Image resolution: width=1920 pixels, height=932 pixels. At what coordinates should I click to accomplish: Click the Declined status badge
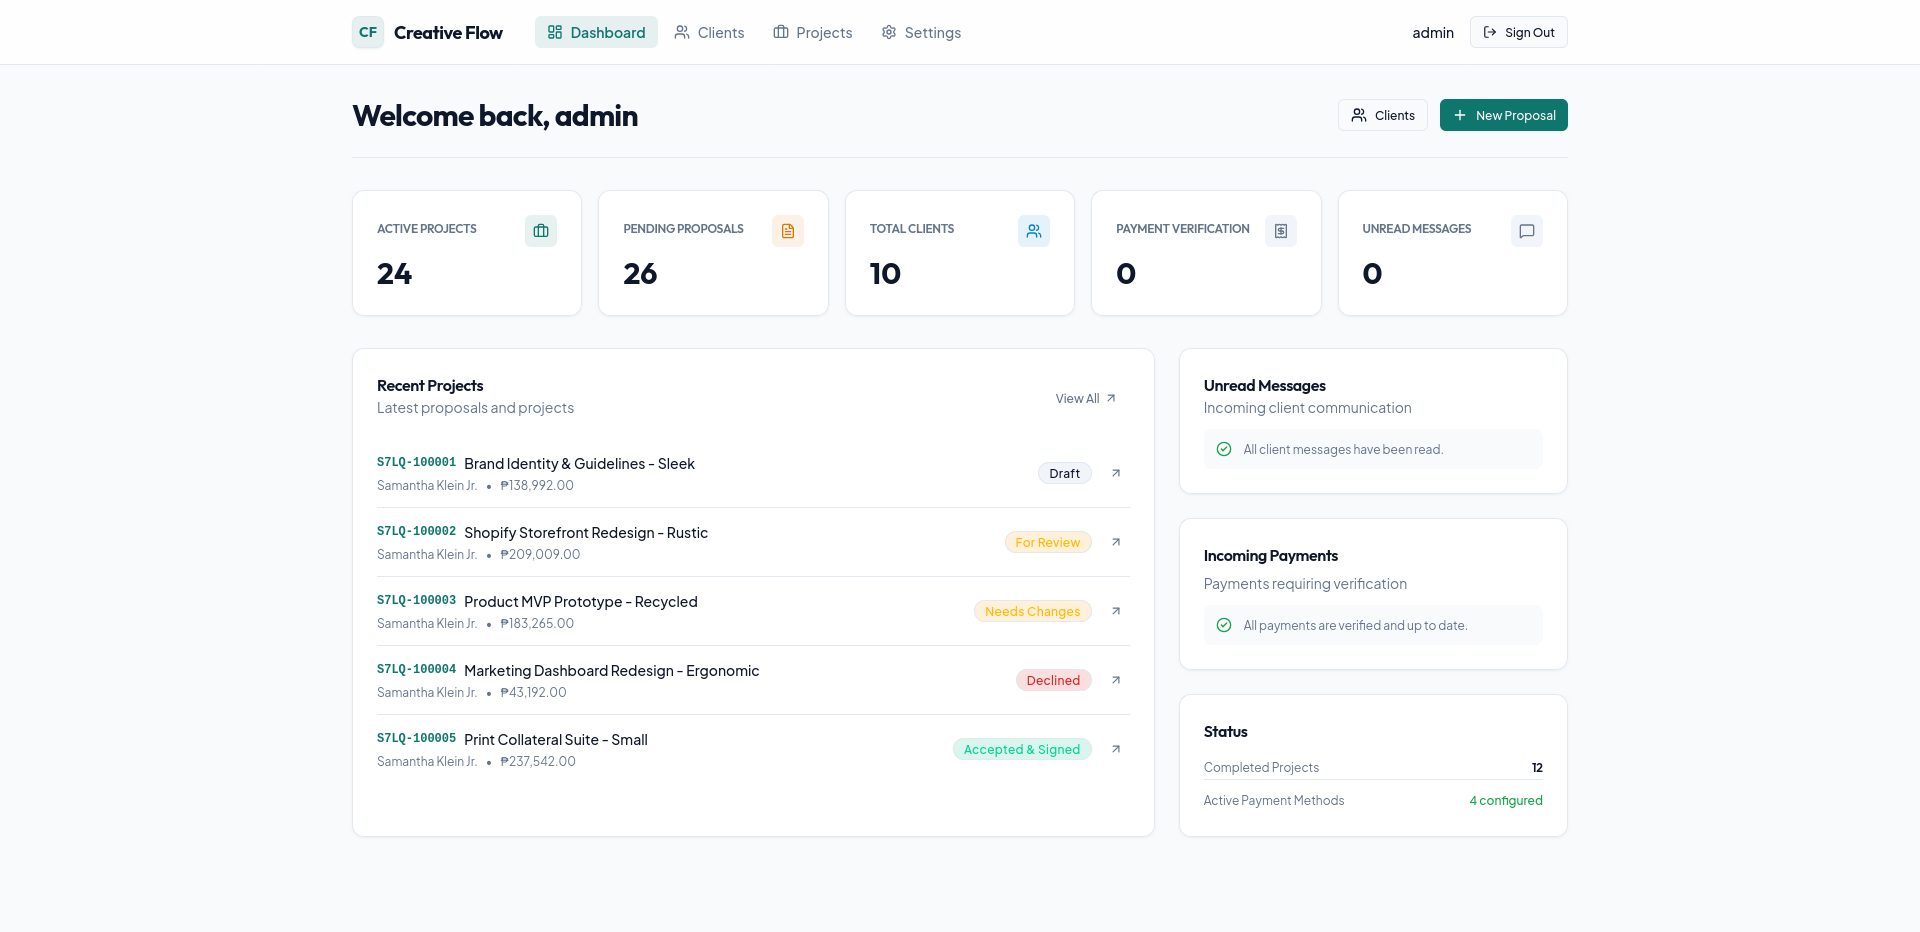pyautogui.click(x=1053, y=680)
